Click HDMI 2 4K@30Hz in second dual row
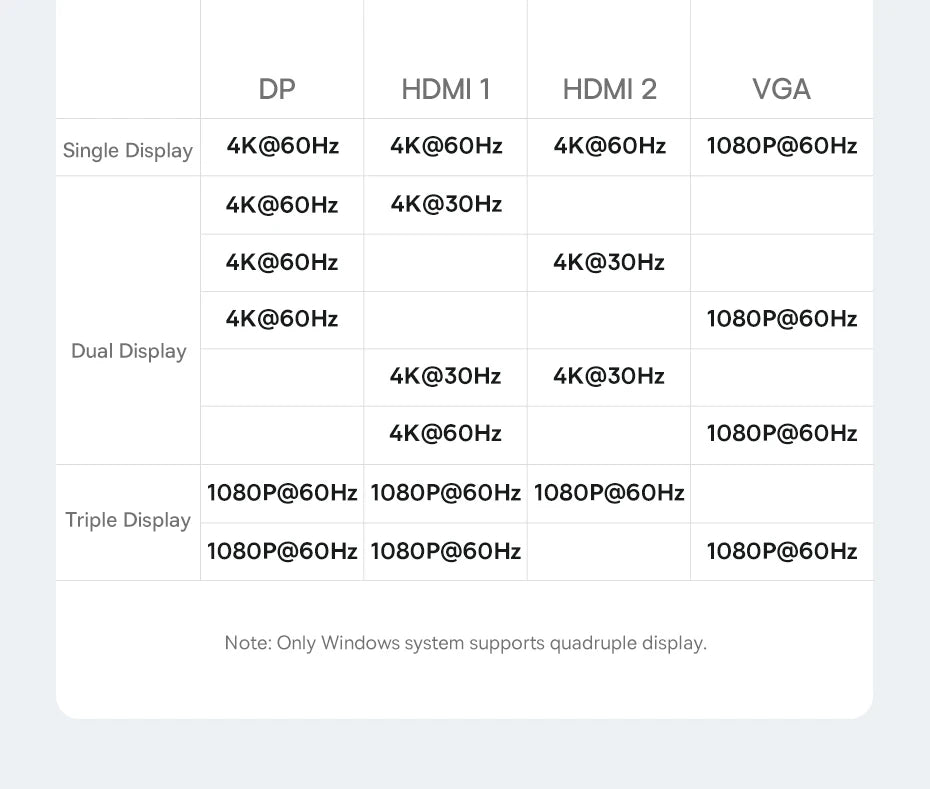The image size is (930, 789). tap(609, 262)
